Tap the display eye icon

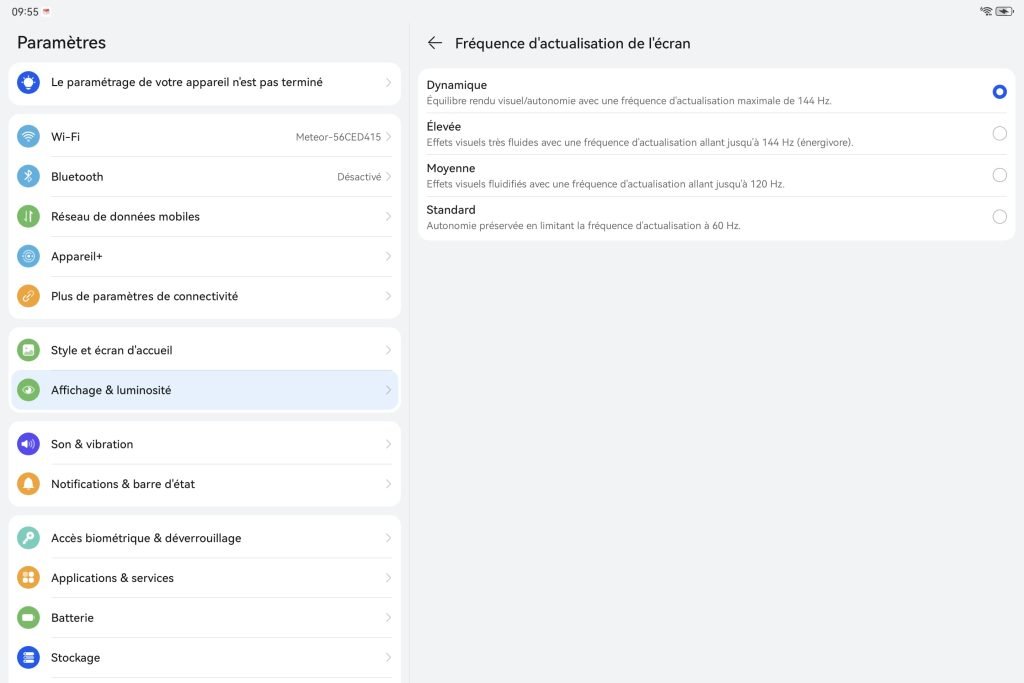click(x=28, y=390)
